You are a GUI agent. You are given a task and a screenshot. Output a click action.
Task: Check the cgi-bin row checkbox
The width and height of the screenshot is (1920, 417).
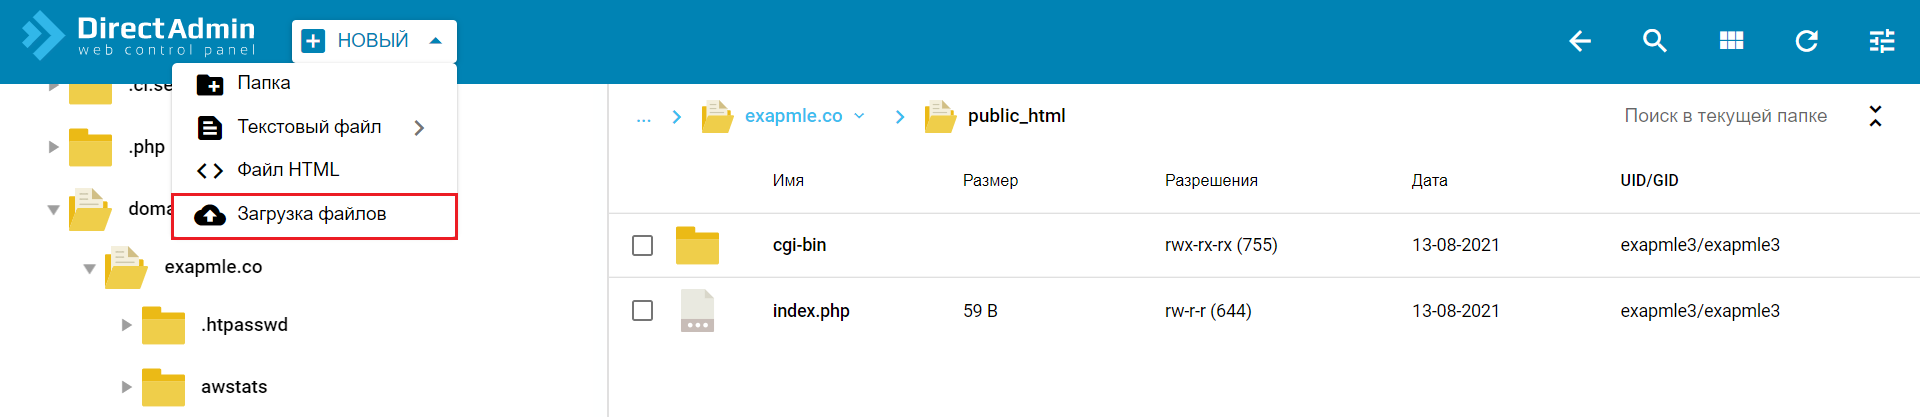tap(643, 245)
